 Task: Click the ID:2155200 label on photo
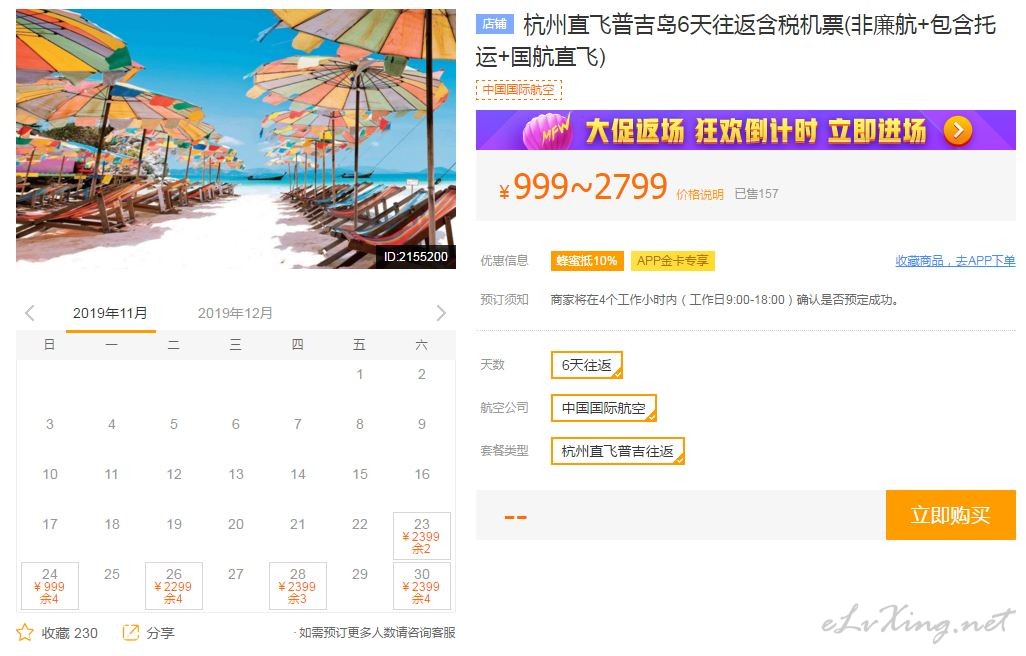pyautogui.click(x=416, y=256)
